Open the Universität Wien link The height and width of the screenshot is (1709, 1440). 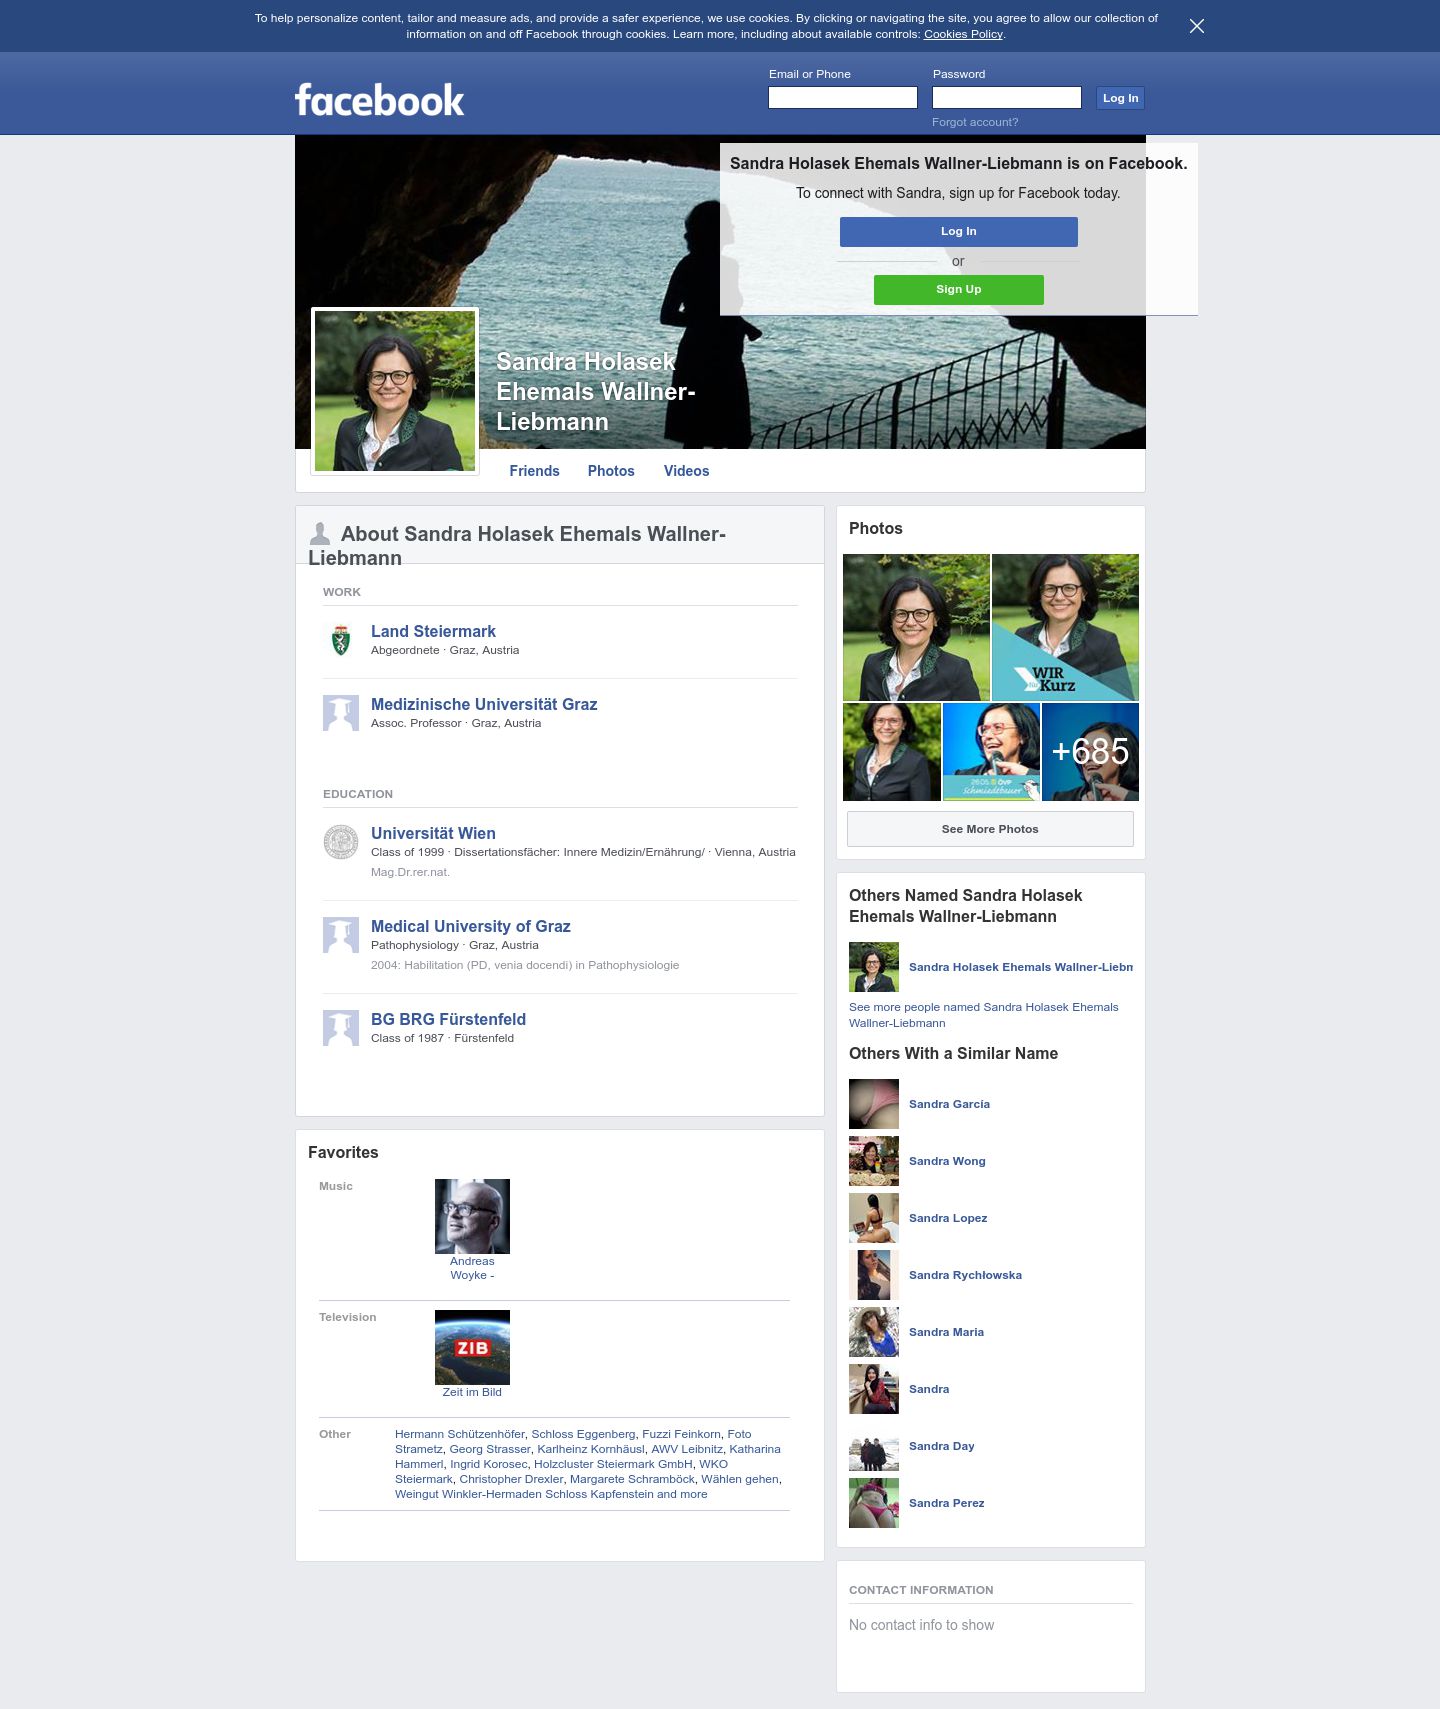(x=433, y=833)
